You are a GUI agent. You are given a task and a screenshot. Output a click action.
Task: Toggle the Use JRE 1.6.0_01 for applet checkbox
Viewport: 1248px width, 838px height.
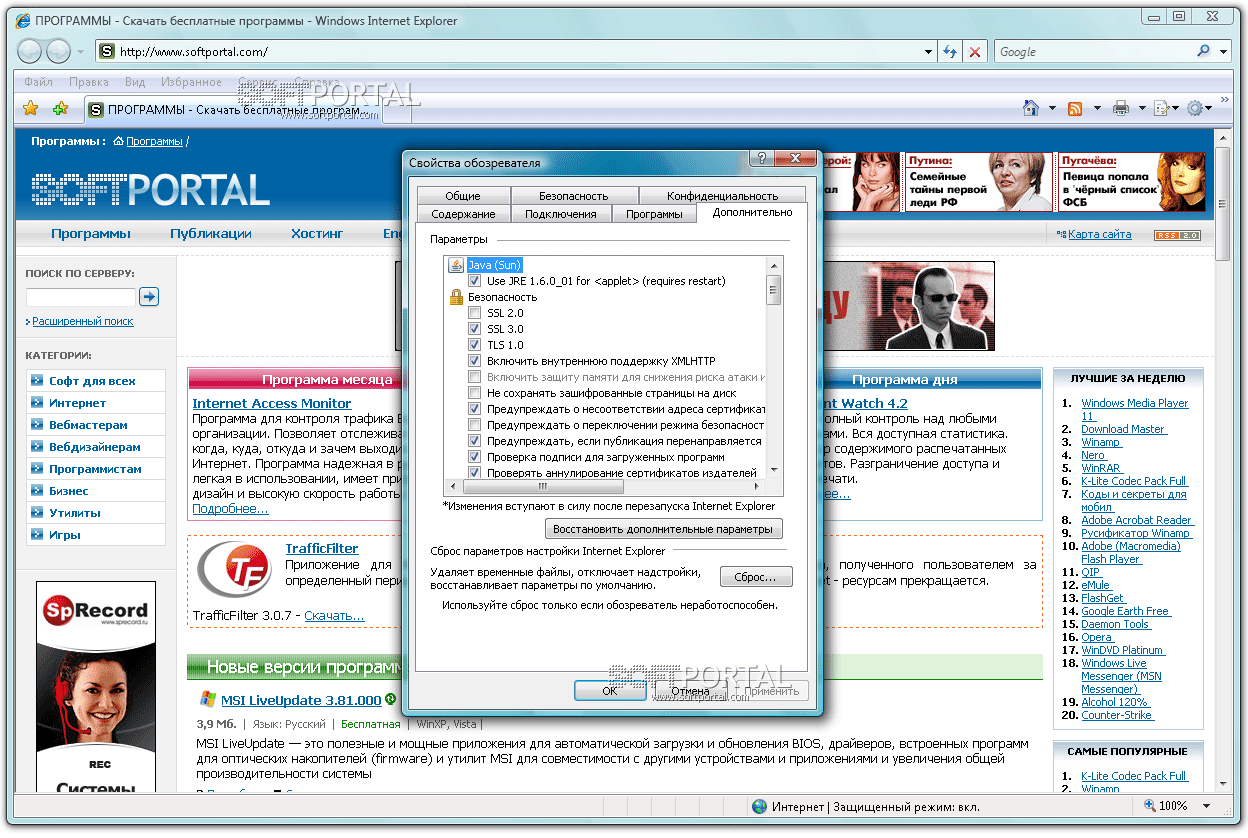(475, 281)
